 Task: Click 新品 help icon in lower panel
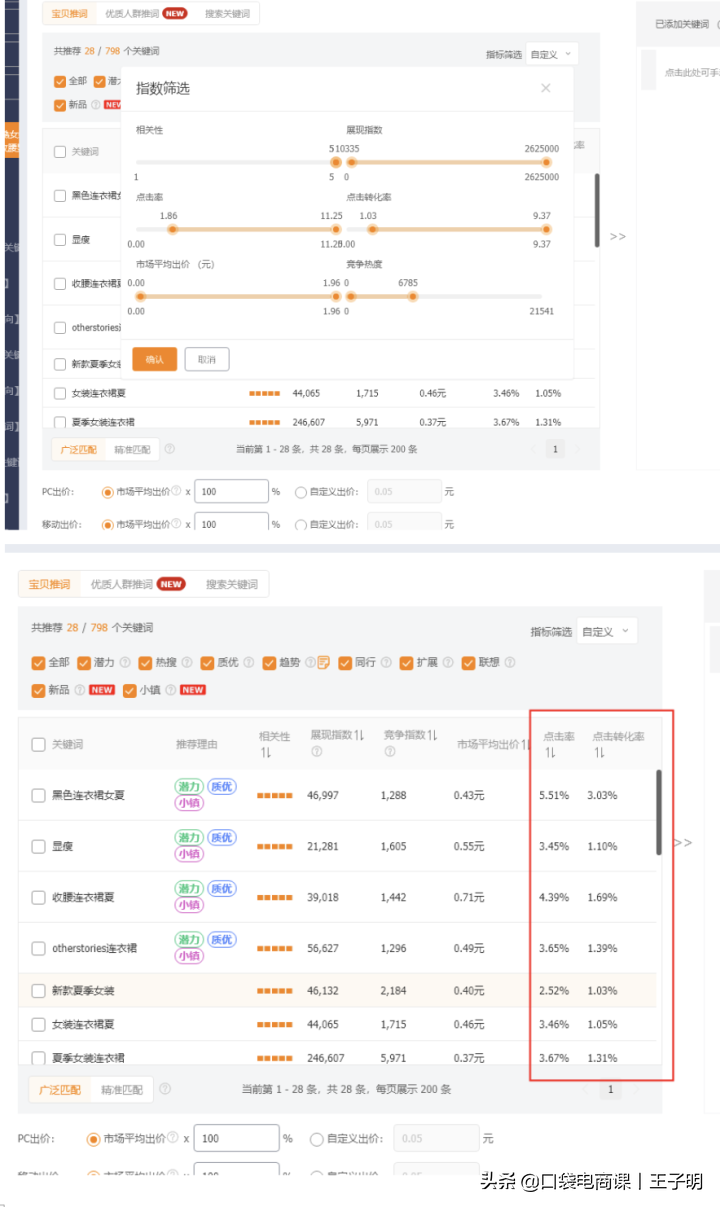(79, 690)
